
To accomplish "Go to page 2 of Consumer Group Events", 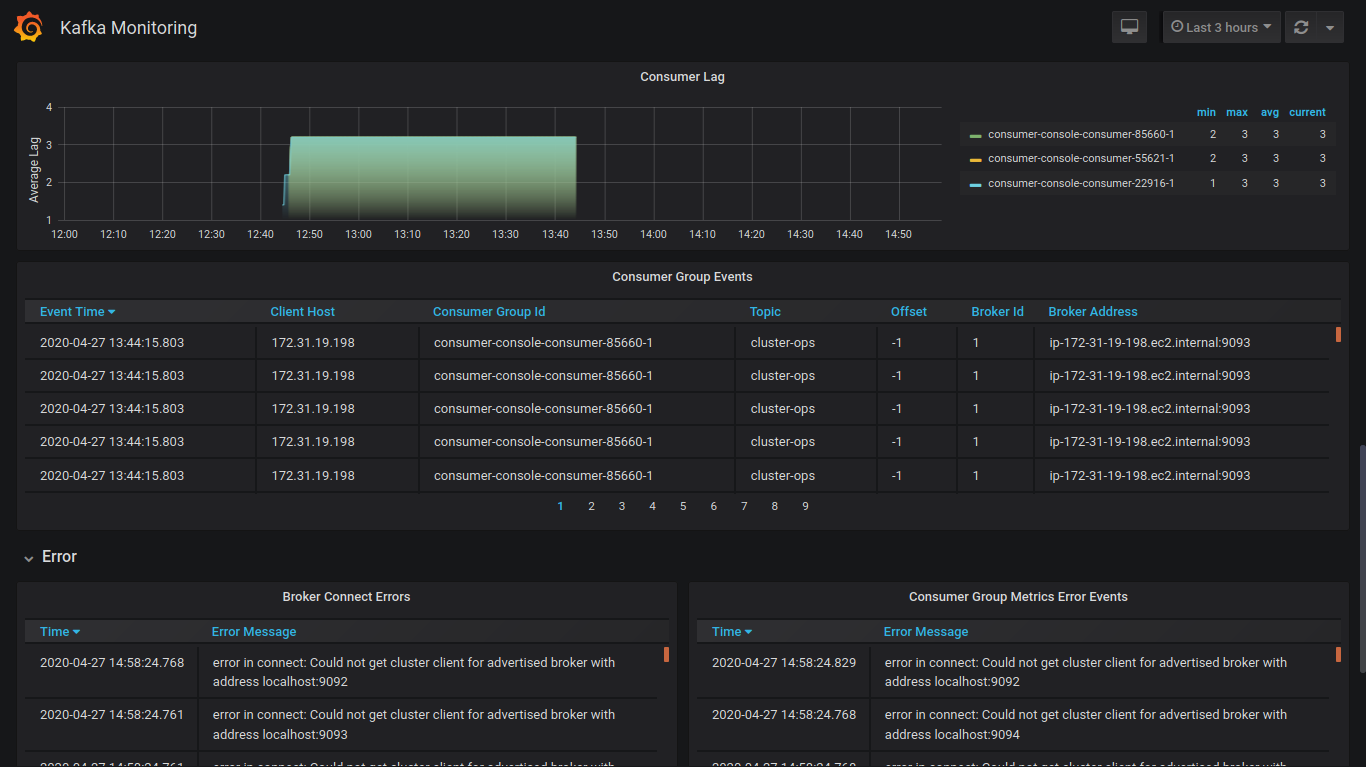I will (x=591, y=506).
